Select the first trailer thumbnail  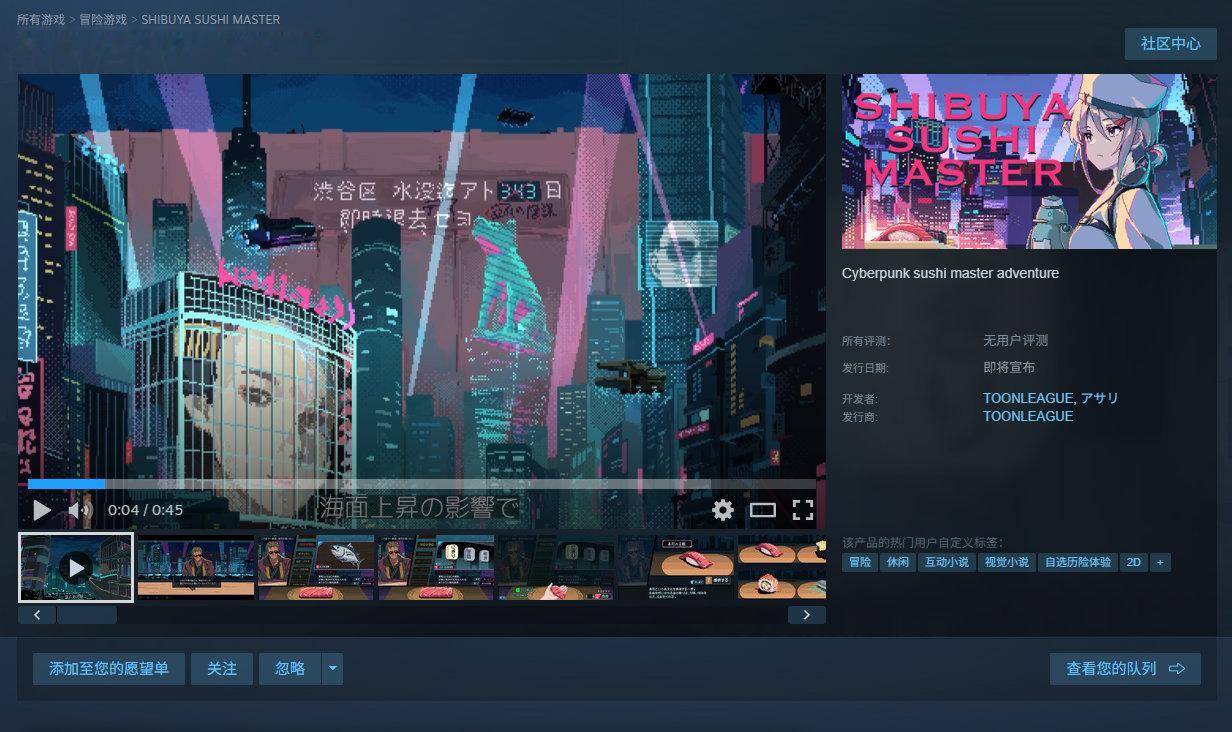(x=76, y=567)
